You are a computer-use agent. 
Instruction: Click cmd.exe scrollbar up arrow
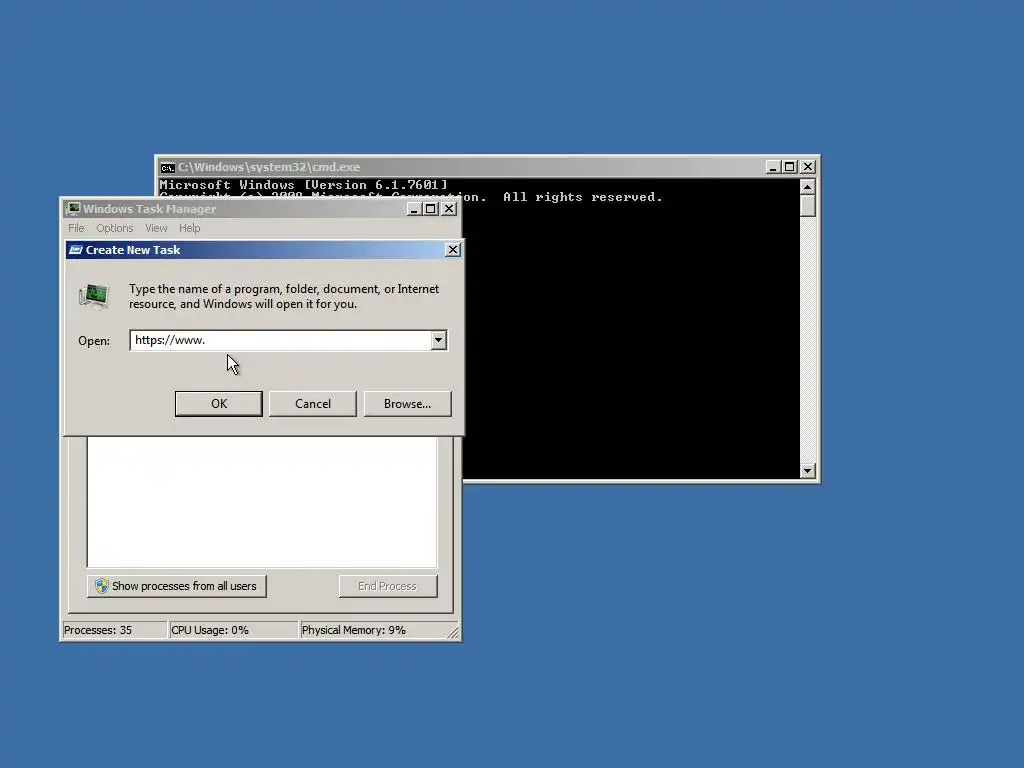point(808,187)
